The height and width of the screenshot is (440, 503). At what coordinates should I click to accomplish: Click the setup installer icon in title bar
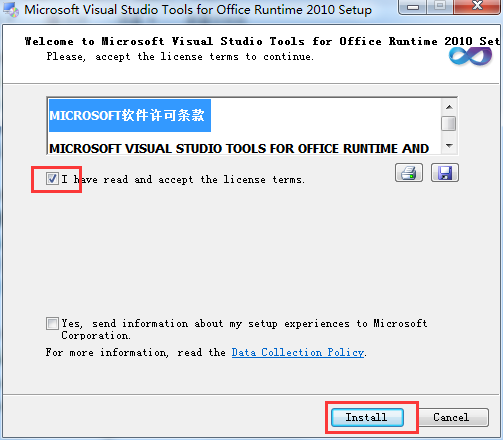11,10
